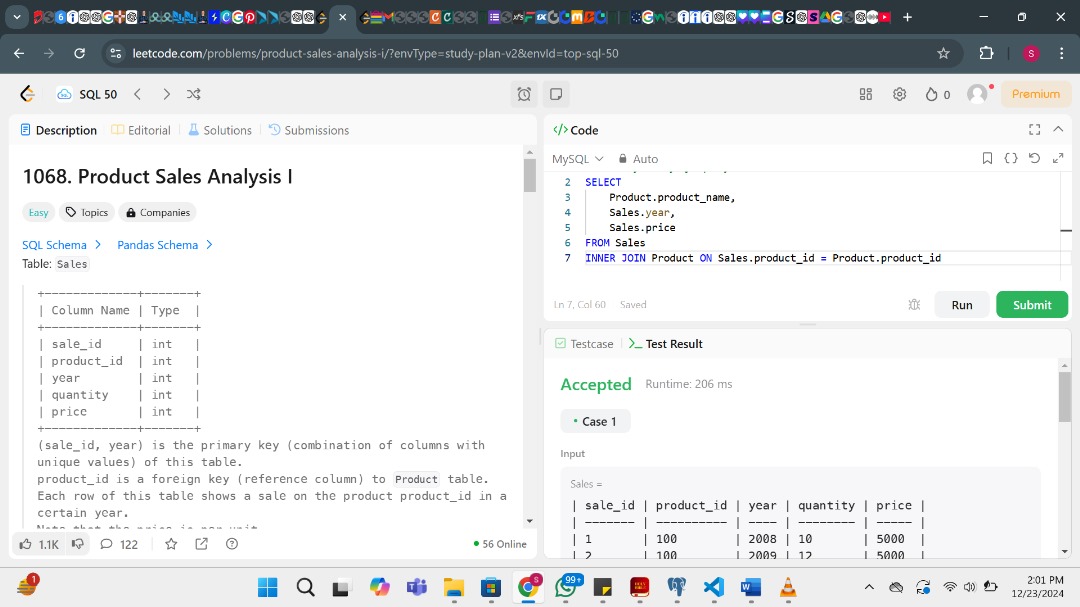The width and height of the screenshot is (1080, 607).
Task: Reset code to default icon
Action: (1035, 158)
